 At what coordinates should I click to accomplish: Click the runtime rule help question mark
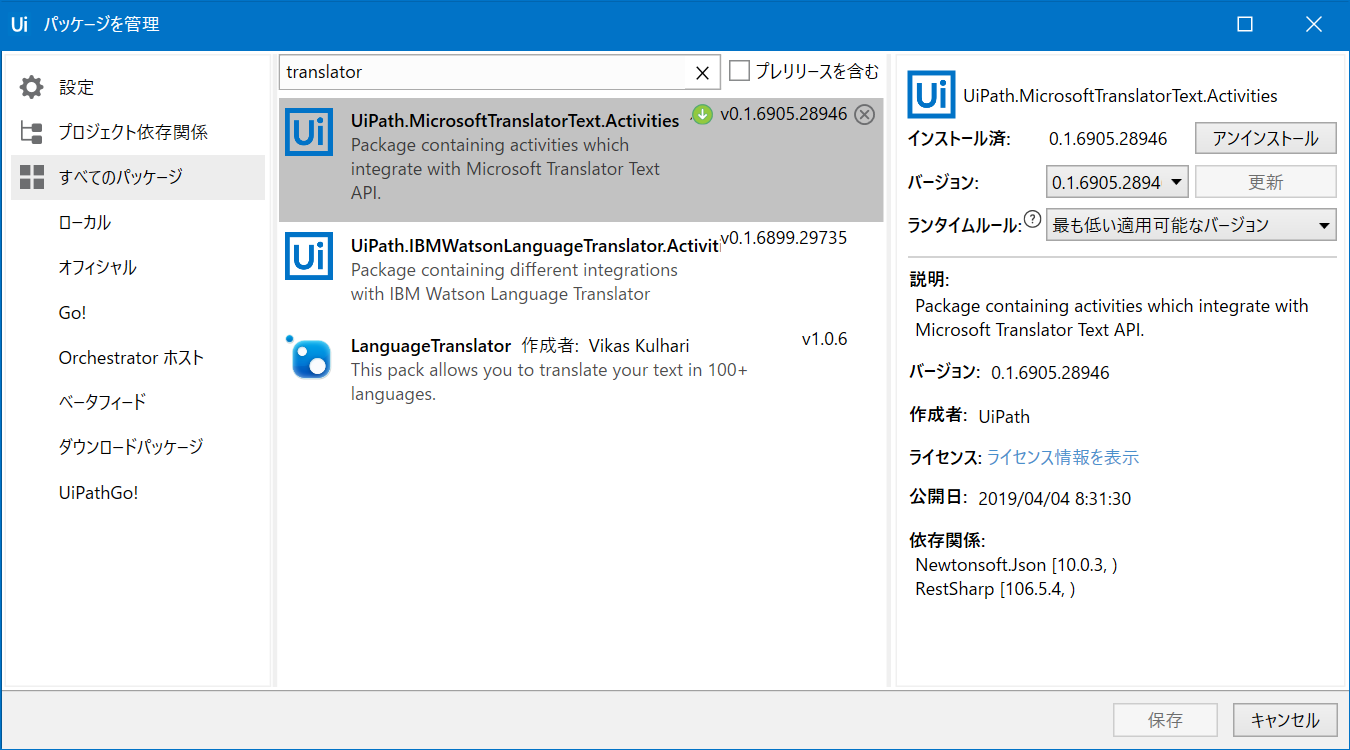tap(1033, 220)
